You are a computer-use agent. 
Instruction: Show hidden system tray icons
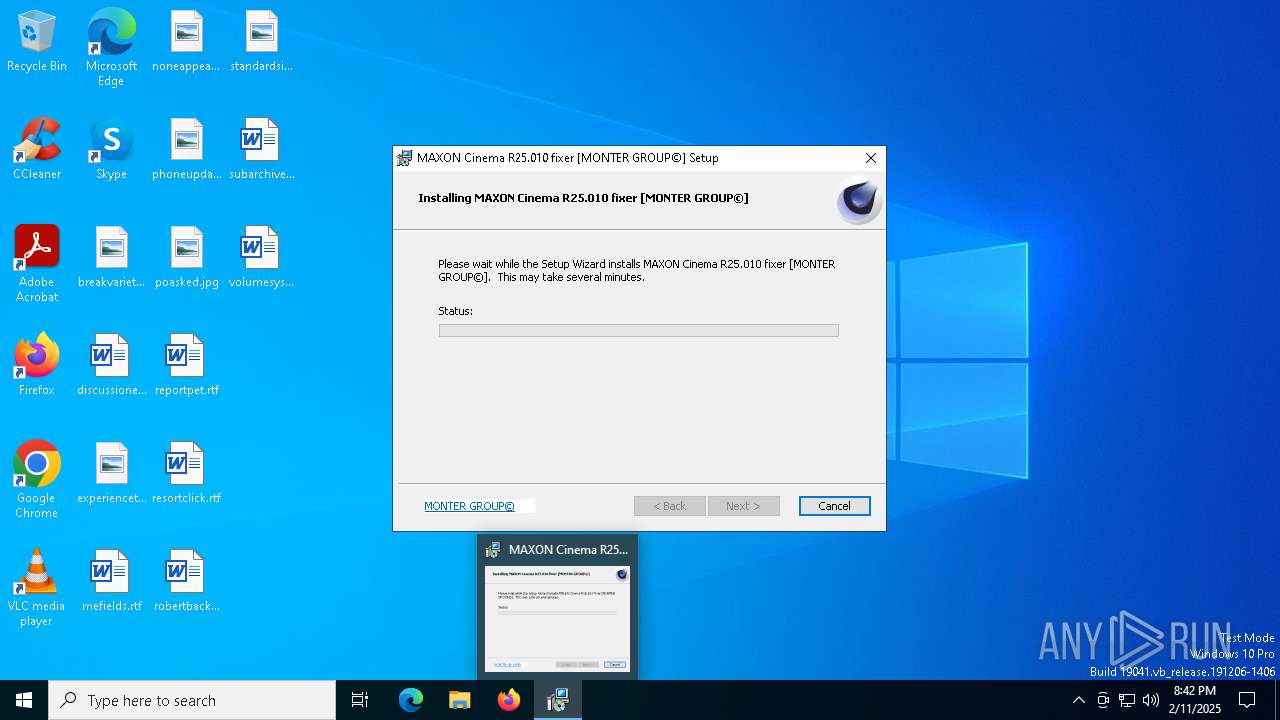coord(1078,700)
